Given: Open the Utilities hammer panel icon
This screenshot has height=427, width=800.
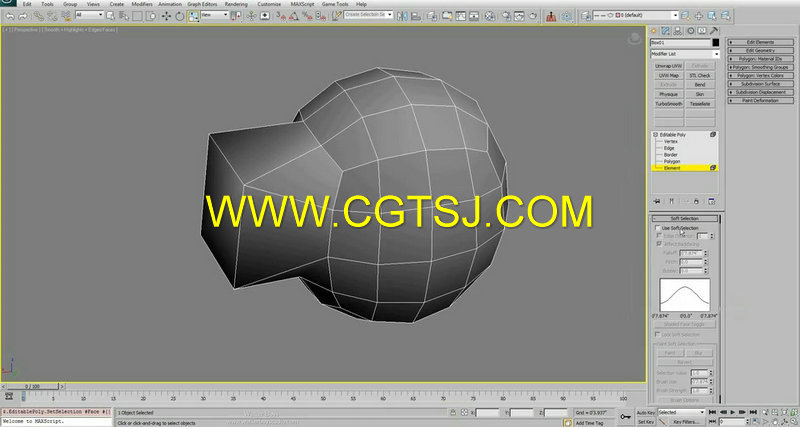Looking at the screenshot, I should tap(714, 31).
